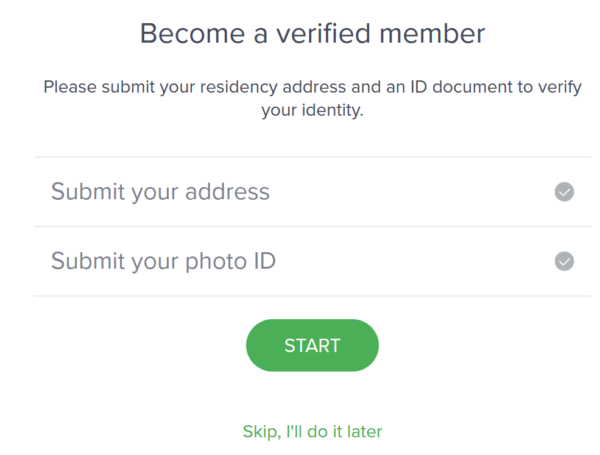Click the checkmark icon beside Submit your photo ID
Viewport: 600px width, 455px height.
click(564, 261)
